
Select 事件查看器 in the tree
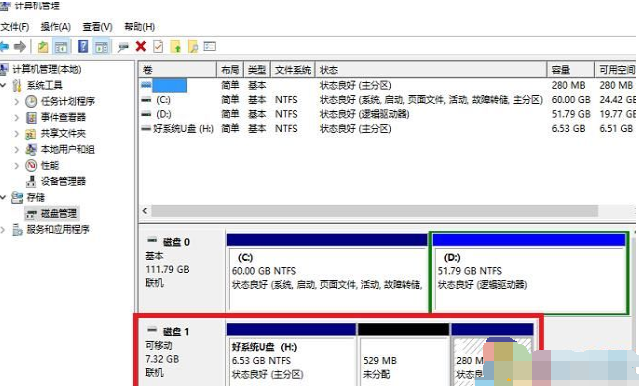(63, 117)
